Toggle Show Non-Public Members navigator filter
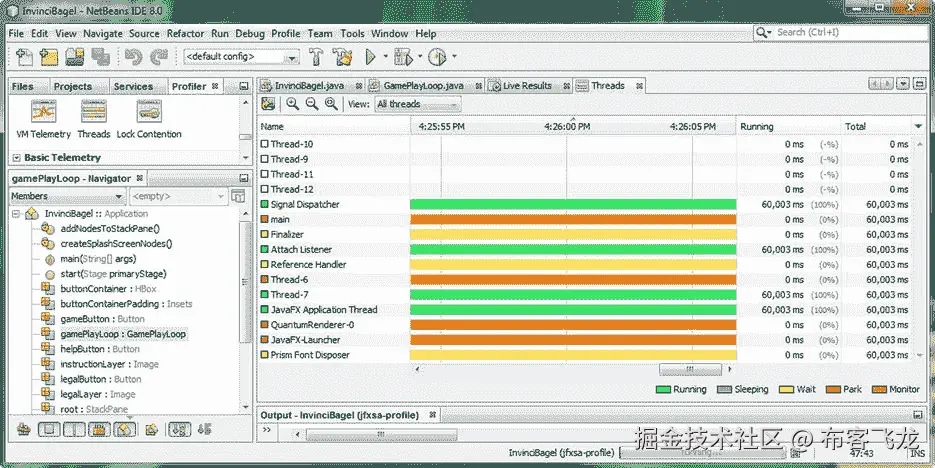 100,429
